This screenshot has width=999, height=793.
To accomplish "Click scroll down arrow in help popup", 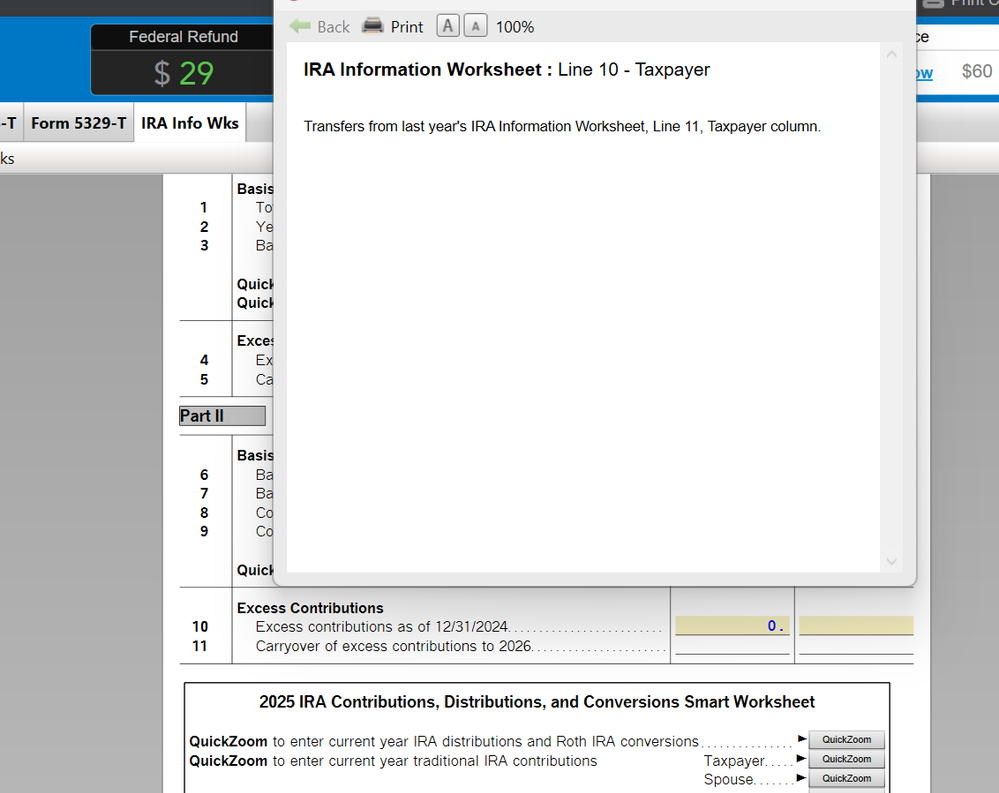I will click(891, 561).
